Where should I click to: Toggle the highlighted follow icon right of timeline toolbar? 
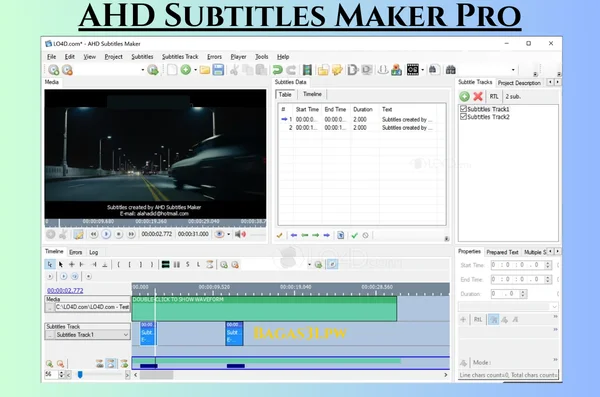332,265
